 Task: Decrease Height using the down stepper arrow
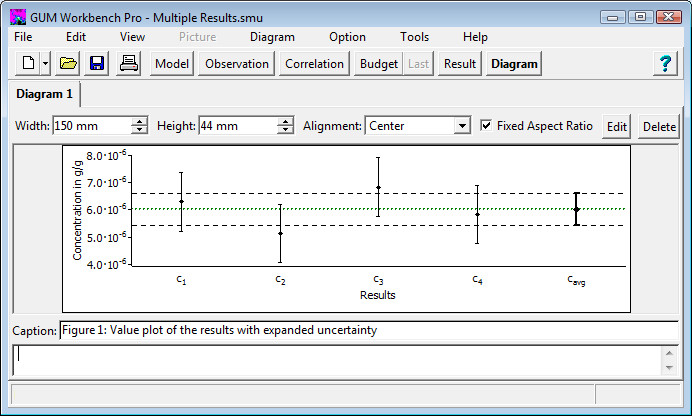[x=286, y=131]
